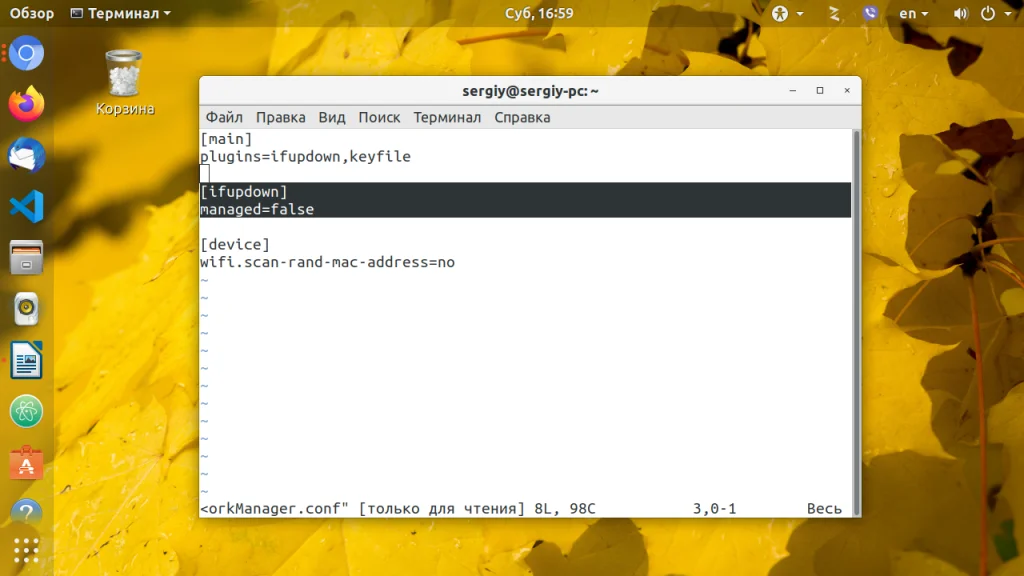This screenshot has width=1024, height=576.
Task: Open Chromium browser from the dock
Action: point(26,53)
